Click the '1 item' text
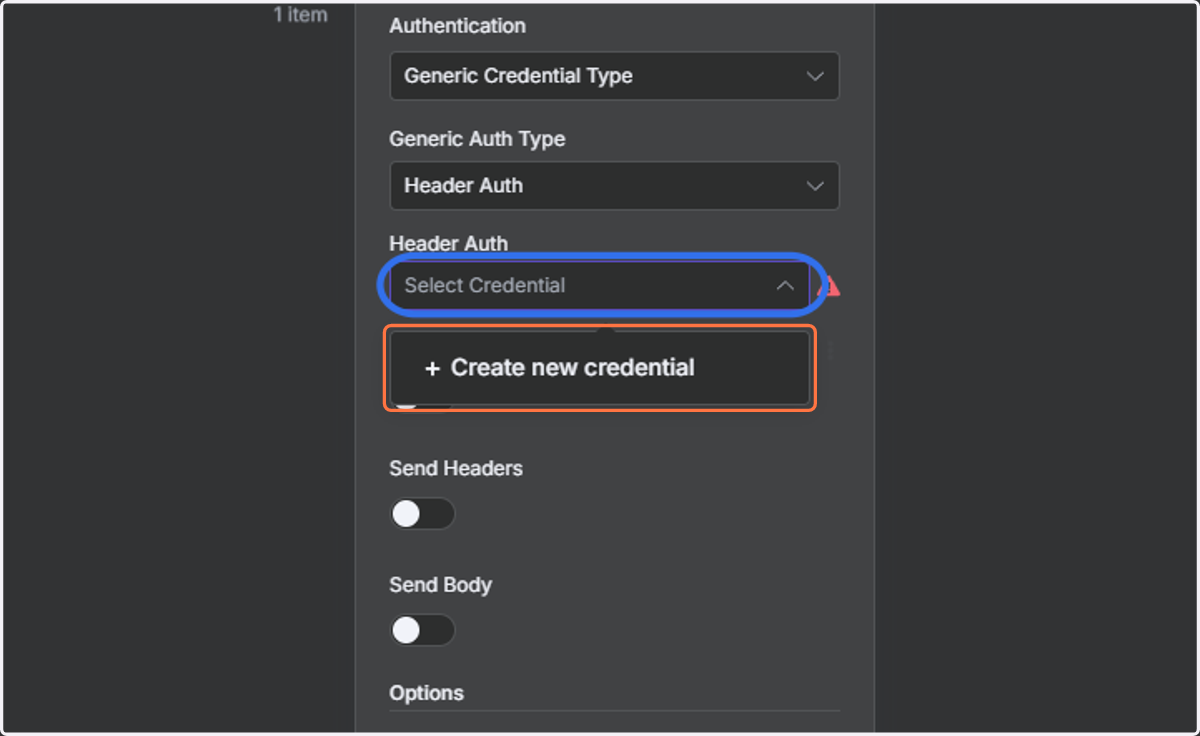 pos(300,15)
